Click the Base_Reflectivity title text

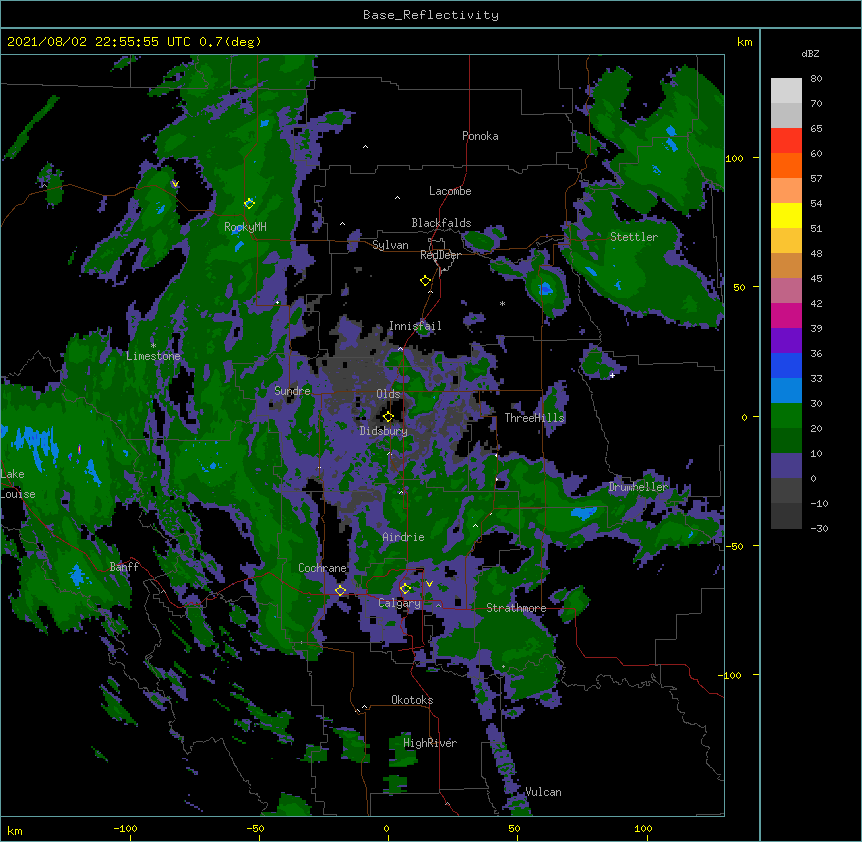(431, 15)
